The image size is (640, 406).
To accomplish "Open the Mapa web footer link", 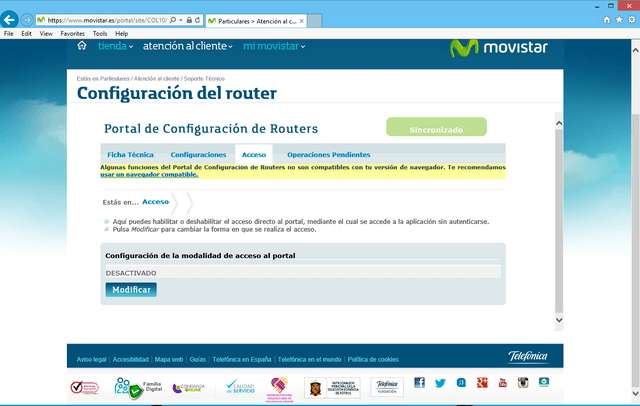I will [169, 359].
